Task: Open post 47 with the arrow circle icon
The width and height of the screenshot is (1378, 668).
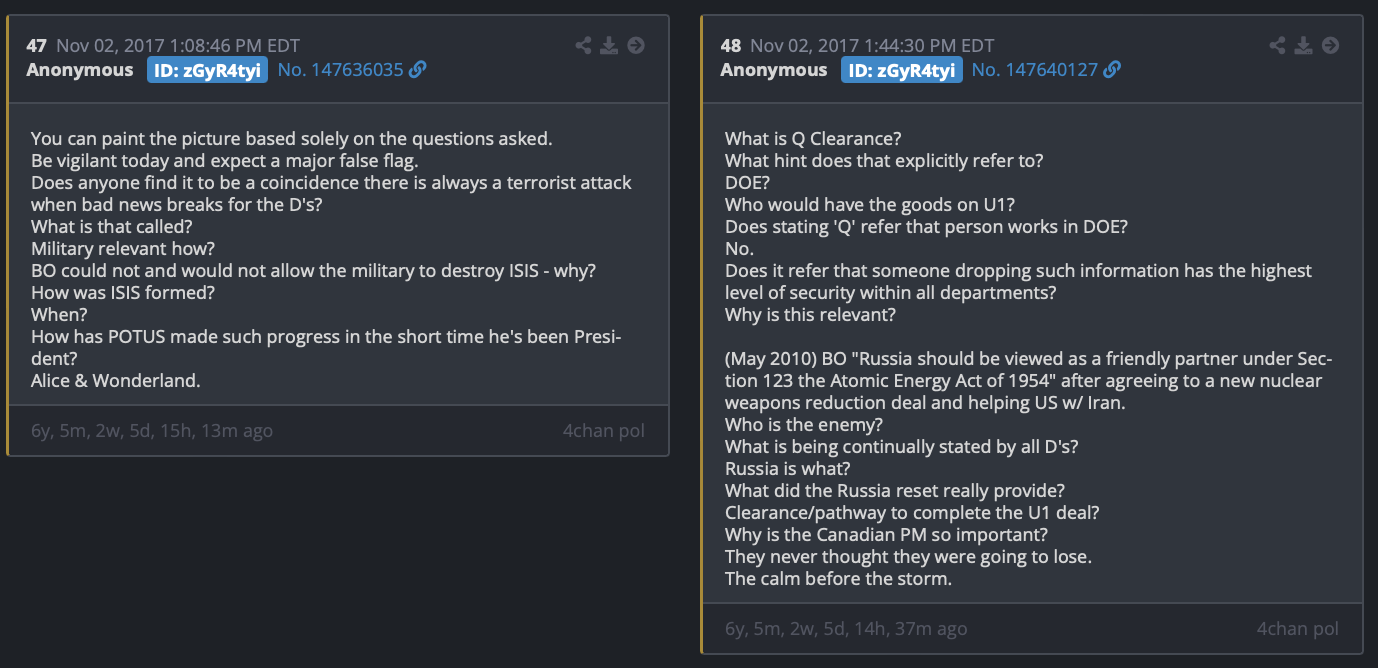Action: pos(636,45)
